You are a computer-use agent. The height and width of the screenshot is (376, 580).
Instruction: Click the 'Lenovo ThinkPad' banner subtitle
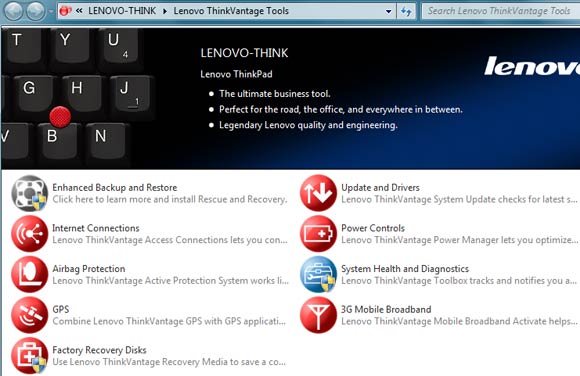coord(236,74)
